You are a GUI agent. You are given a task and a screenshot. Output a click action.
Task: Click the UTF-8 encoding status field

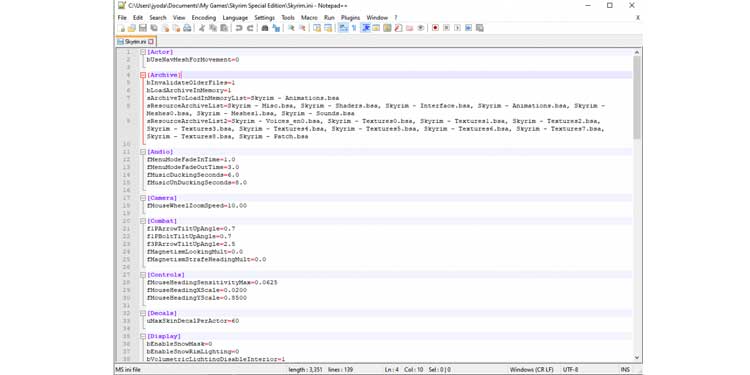571,370
